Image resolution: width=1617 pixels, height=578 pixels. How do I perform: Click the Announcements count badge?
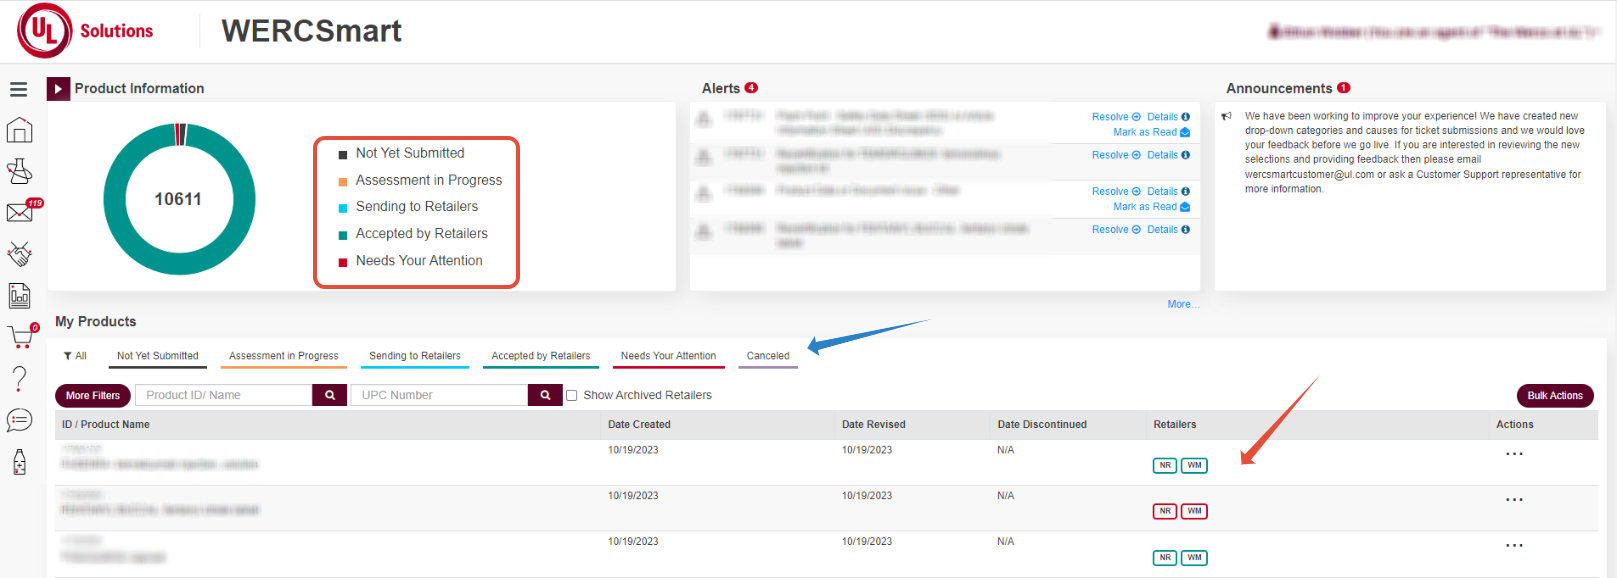pyautogui.click(x=1344, y=88)
